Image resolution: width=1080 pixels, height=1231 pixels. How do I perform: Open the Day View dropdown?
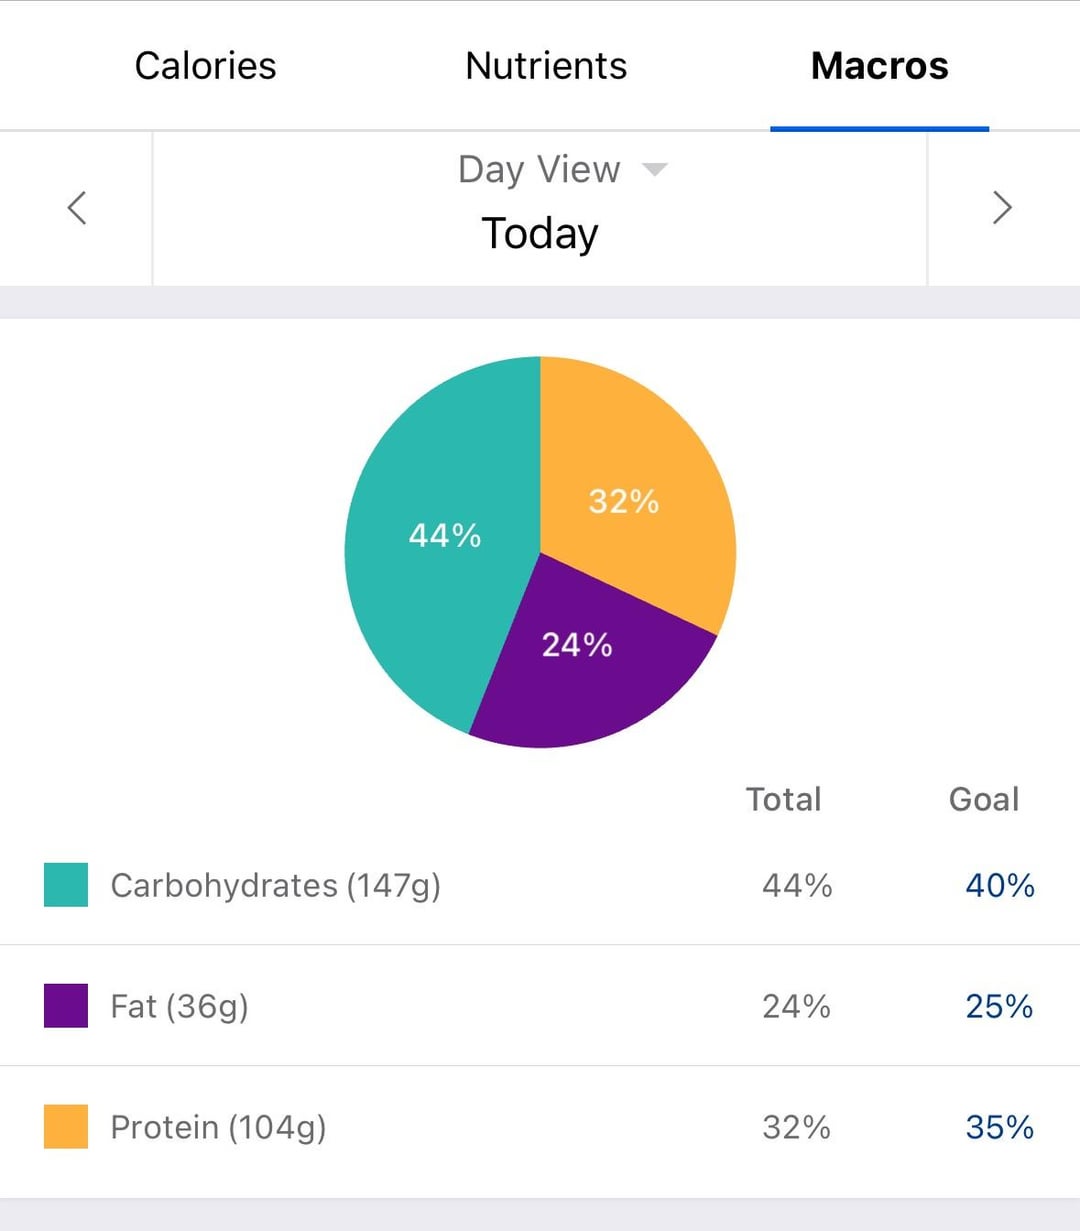coord(562,170)
